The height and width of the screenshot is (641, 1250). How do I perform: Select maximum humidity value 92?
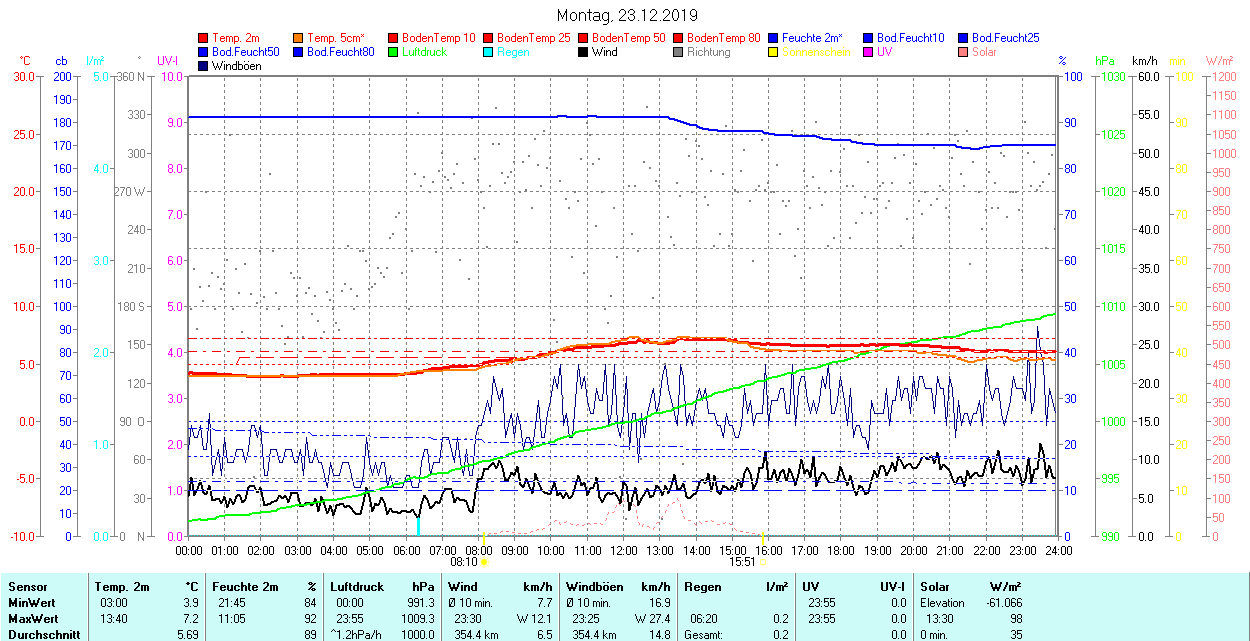[310, 619]
